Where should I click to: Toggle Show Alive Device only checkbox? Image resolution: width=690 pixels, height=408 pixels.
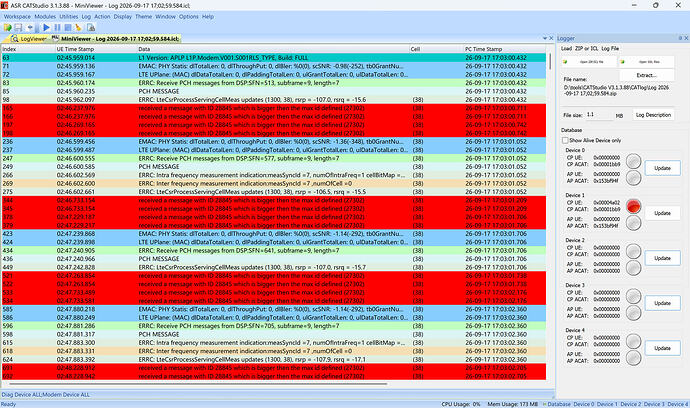pos(565,140)
